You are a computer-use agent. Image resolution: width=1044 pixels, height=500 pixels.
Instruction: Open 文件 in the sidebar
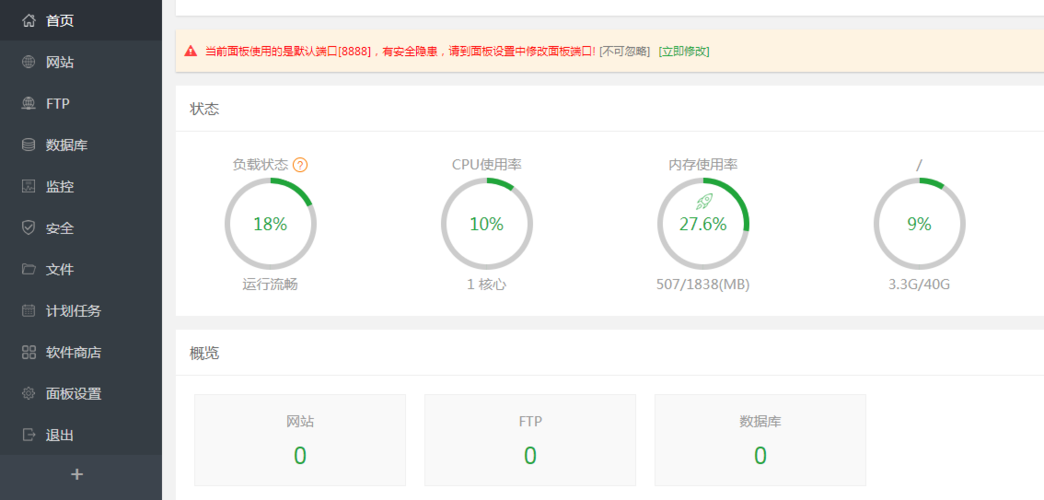81,269
